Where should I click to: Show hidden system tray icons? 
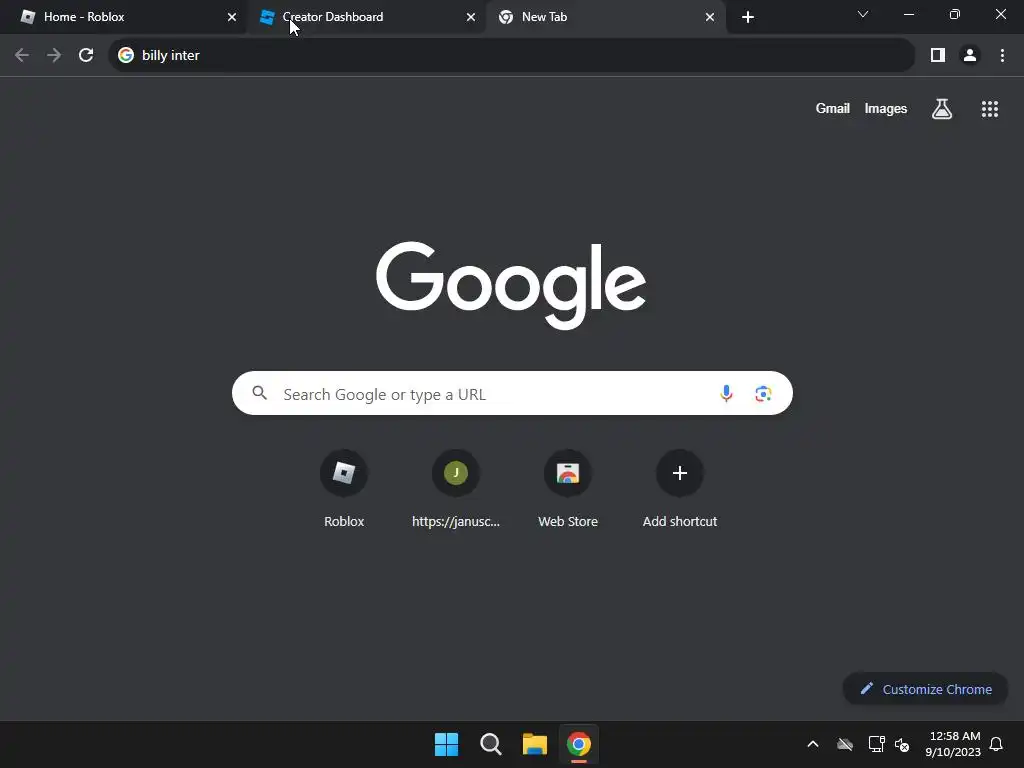coord(813,744)
